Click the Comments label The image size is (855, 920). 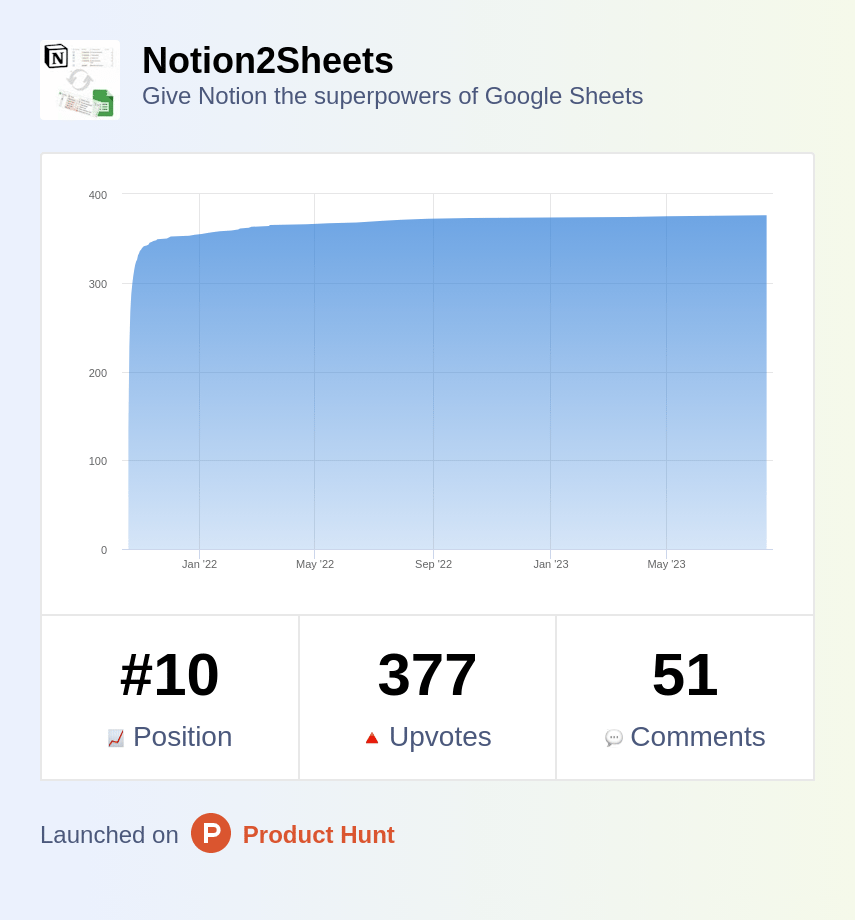pos(698,737)
